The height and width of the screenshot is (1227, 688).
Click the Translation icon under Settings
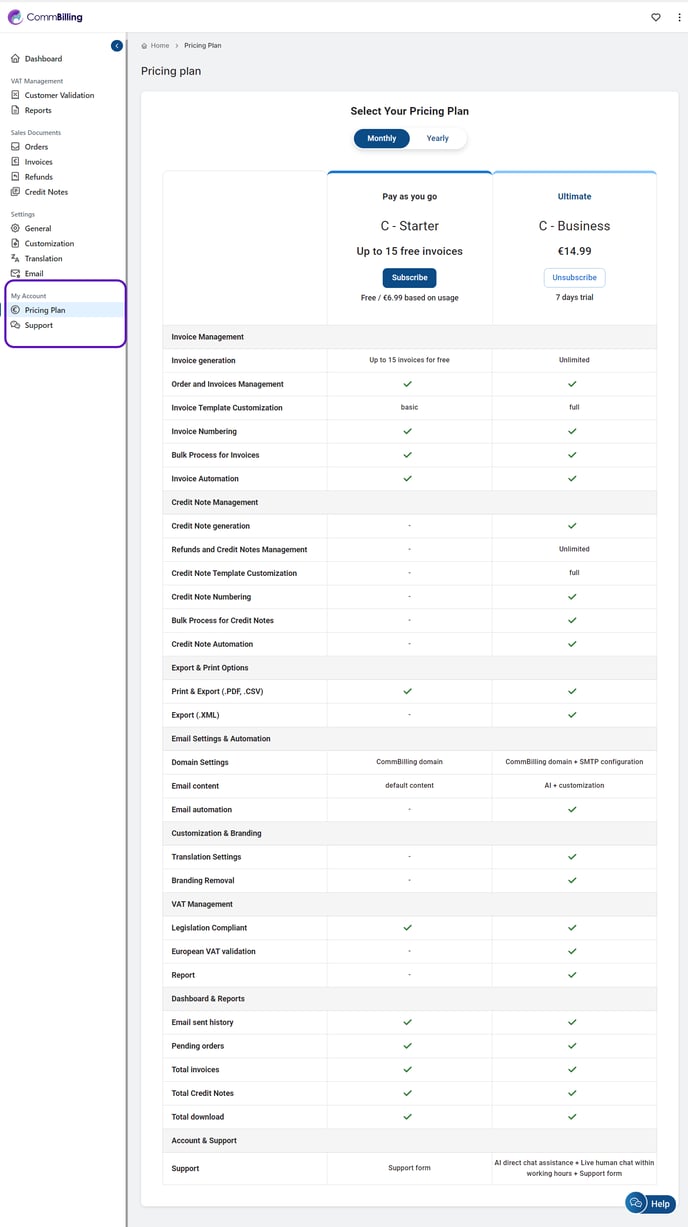coord(15,259)
